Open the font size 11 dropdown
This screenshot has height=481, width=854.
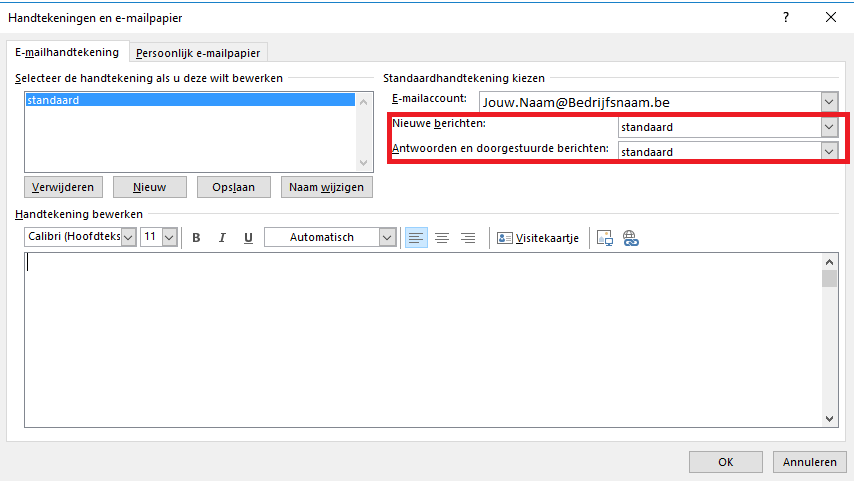click(x=169, y=238)
